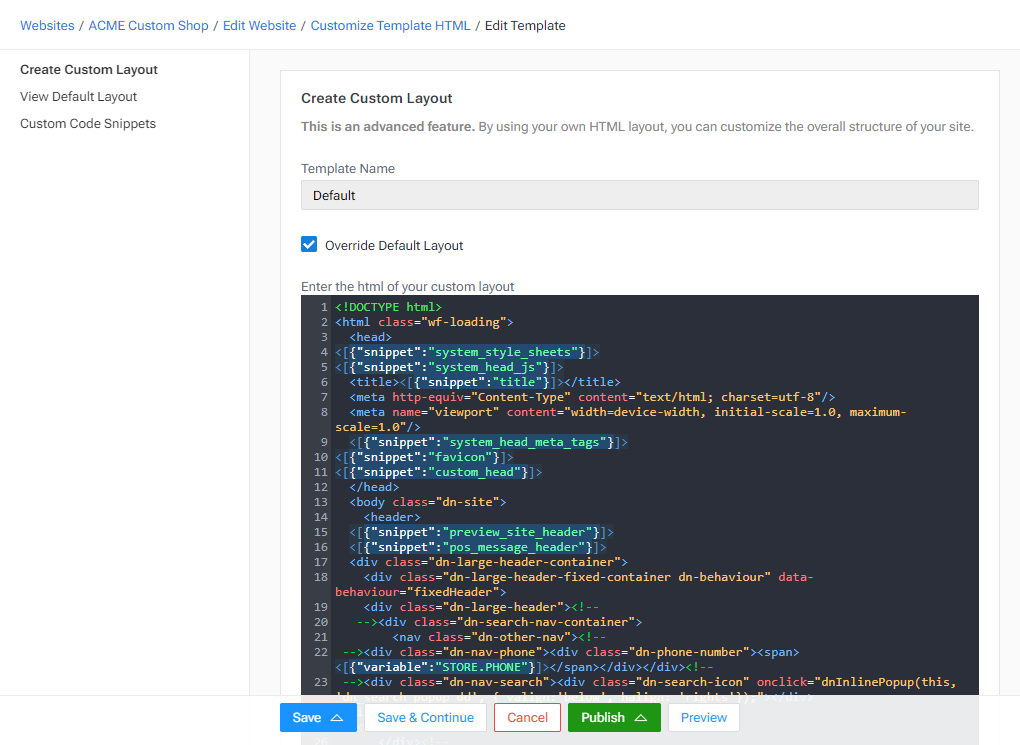Open Custom Code Snippets from the sidebar

pos(88,123)
